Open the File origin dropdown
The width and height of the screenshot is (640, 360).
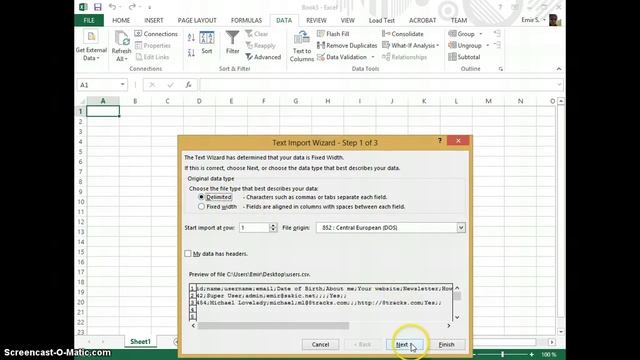461,228
